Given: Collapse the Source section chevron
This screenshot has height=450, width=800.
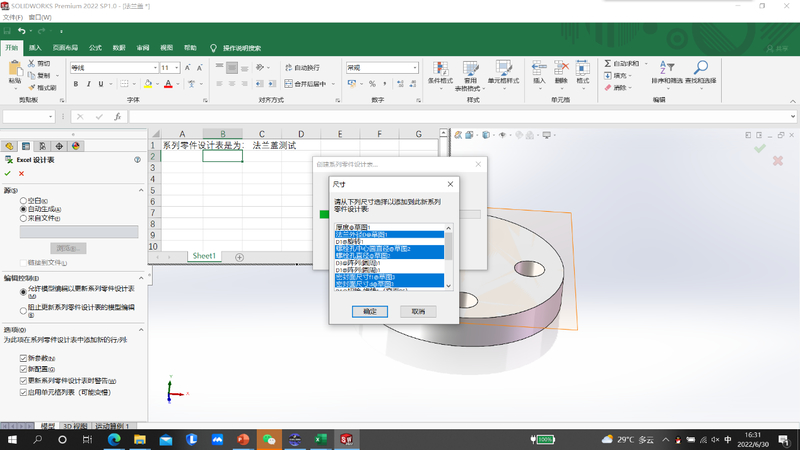Looking at the screenshot, I should pos(141,190).
